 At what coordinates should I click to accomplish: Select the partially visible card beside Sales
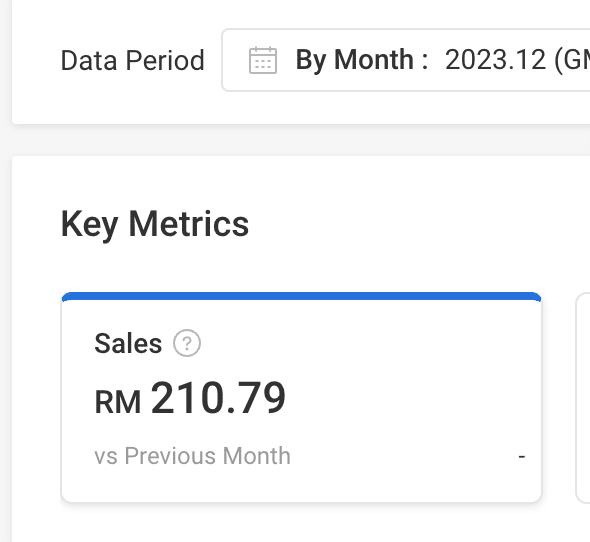point(583,397)
